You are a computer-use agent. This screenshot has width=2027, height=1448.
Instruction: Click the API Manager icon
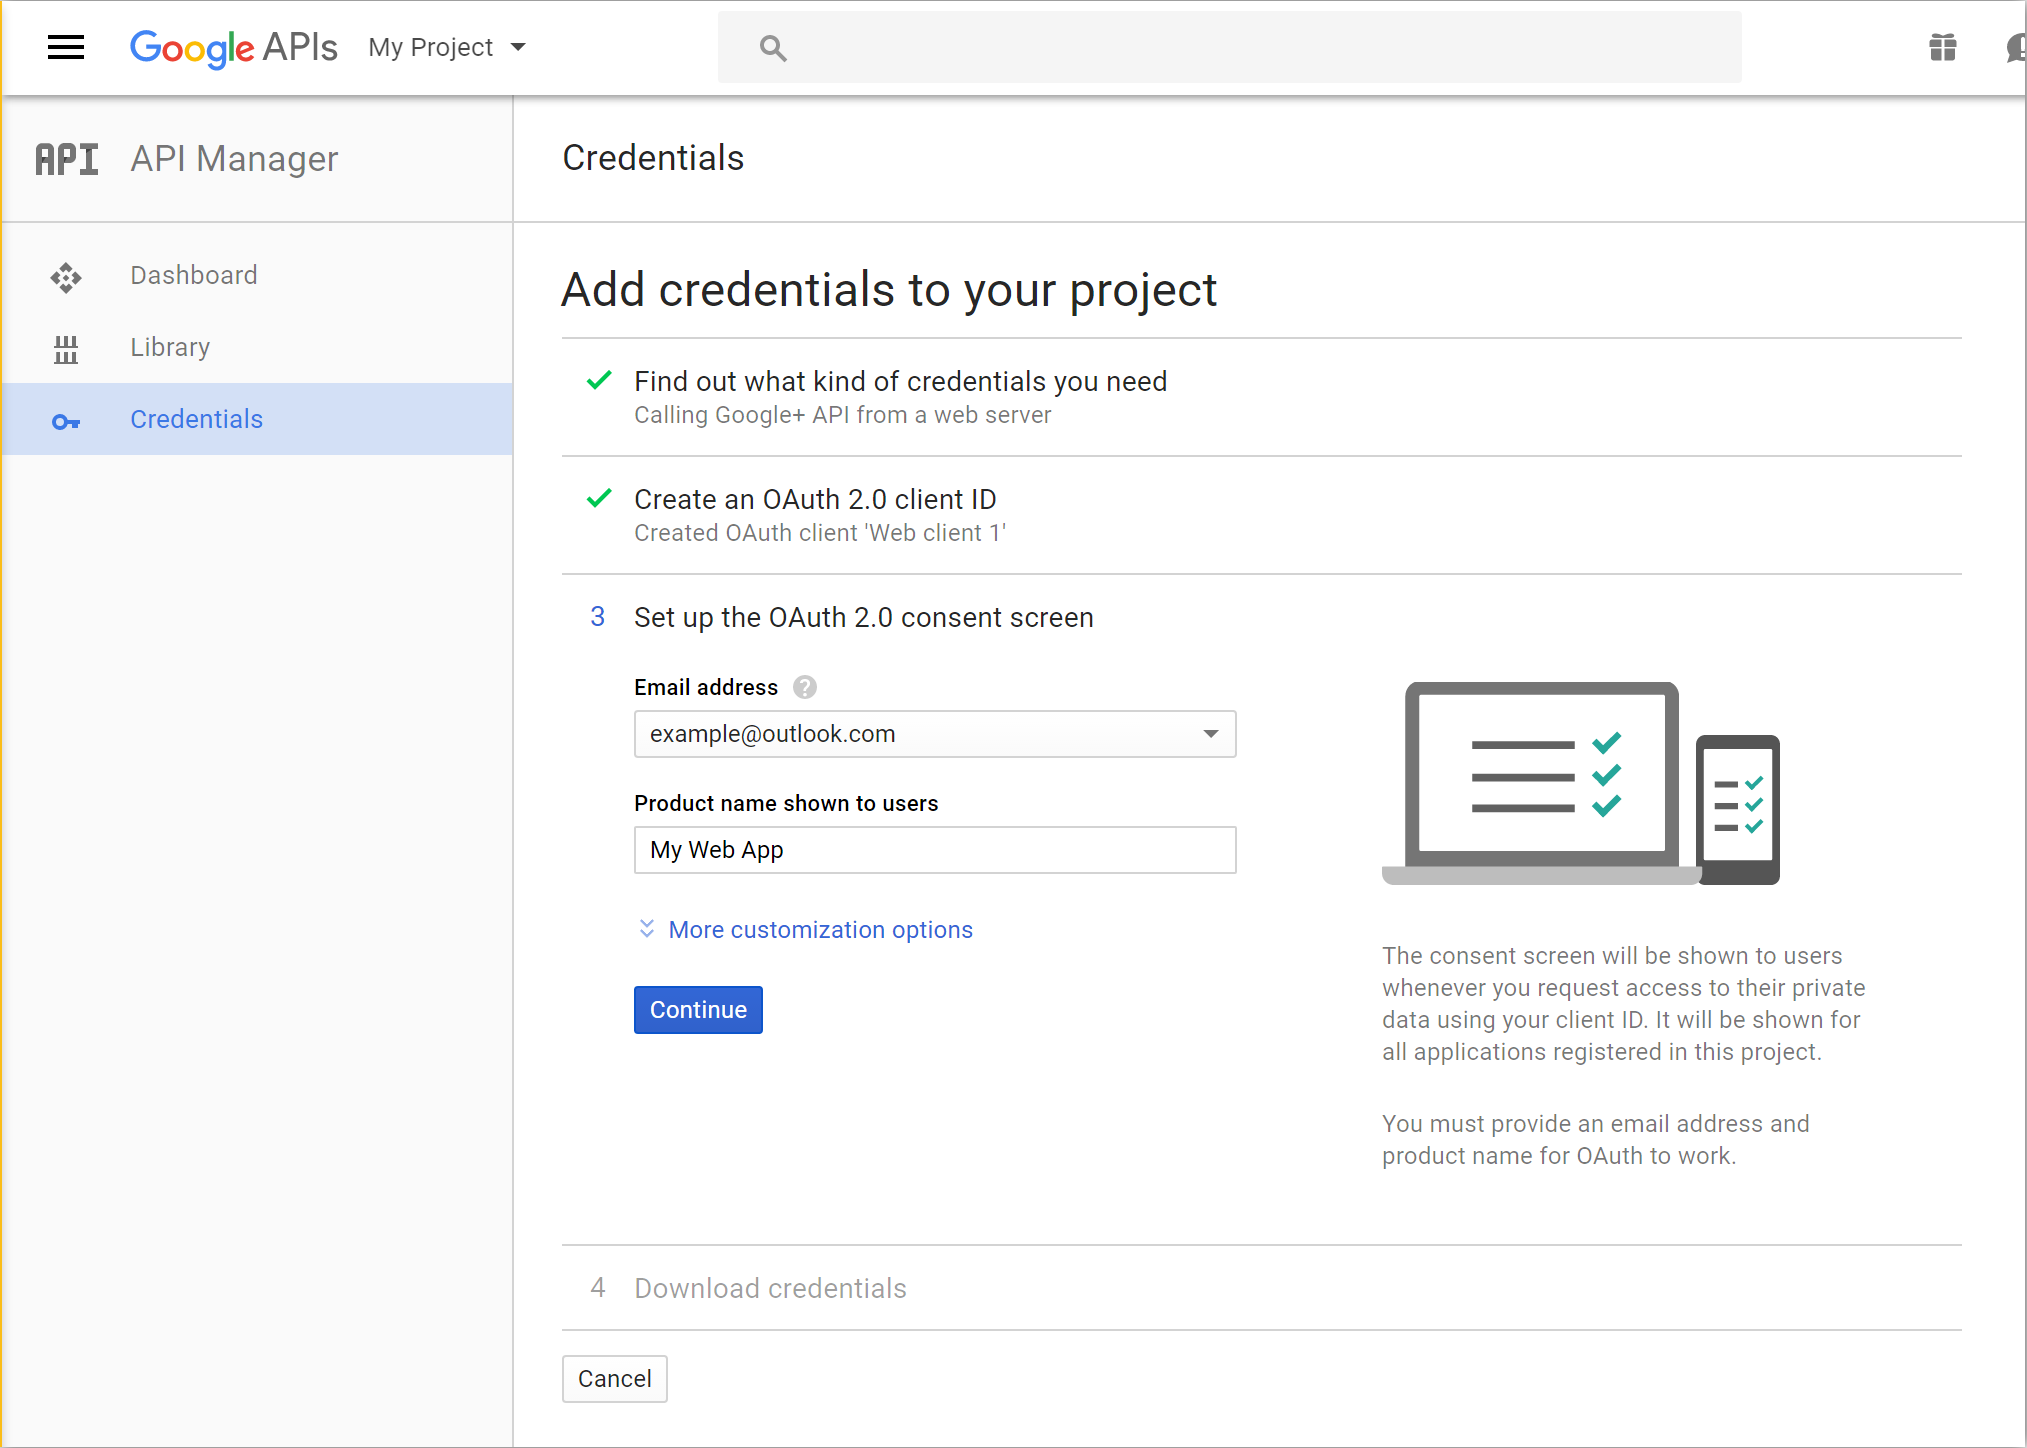point(67,159)
